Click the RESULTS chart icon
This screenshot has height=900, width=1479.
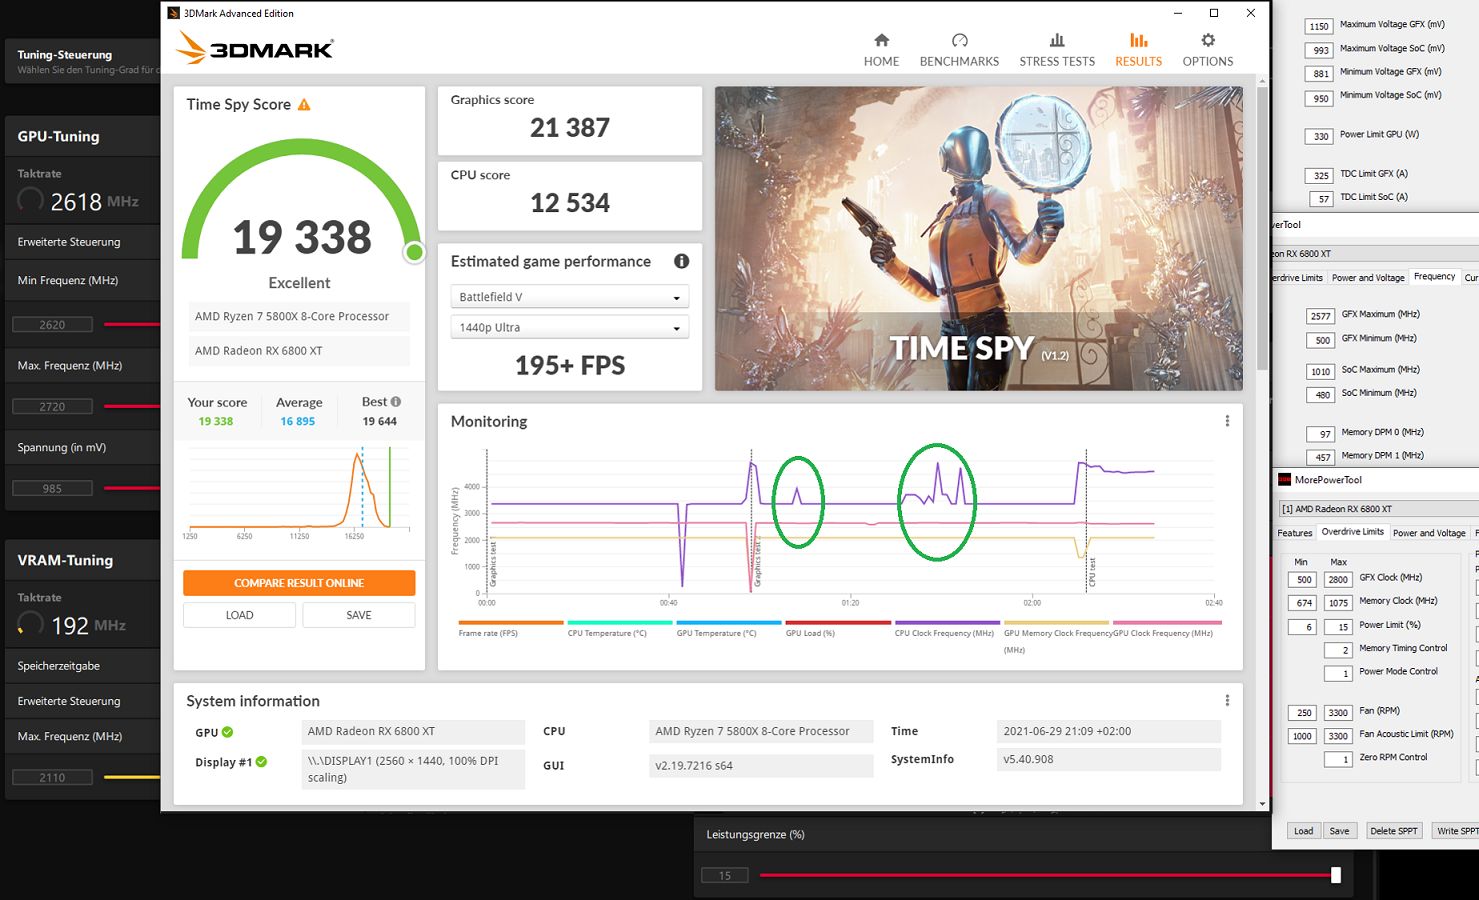1139,40
